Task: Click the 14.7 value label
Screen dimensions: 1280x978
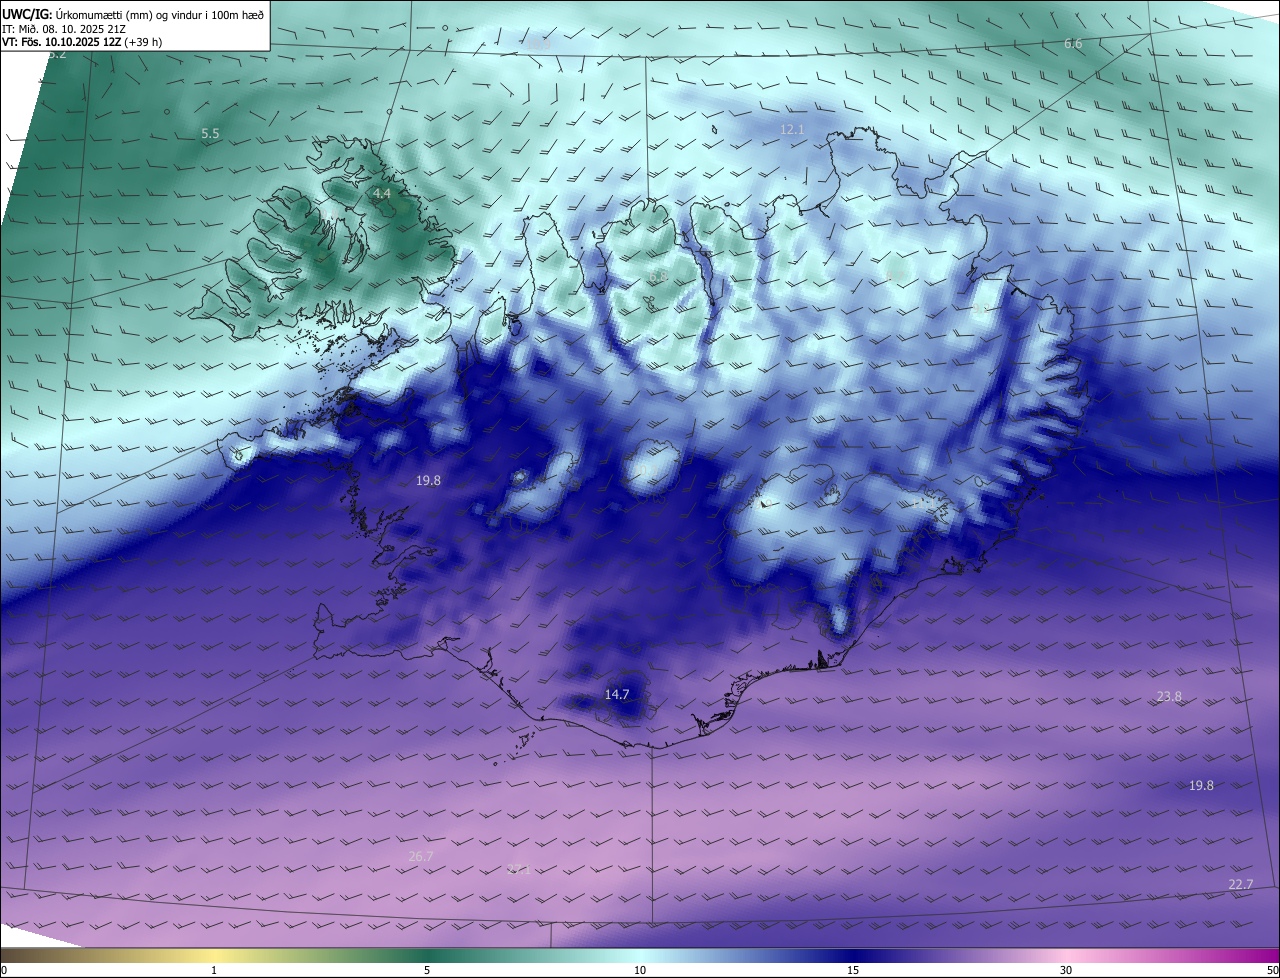Action: (x=617, y=694)
